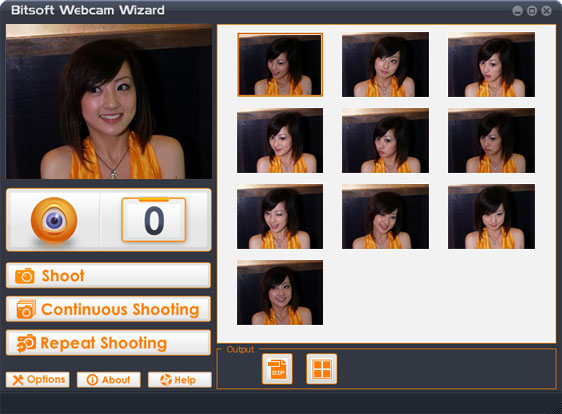Select the middle thumbnail in the third row
This screenshot has height=414, width=562.
385,216
